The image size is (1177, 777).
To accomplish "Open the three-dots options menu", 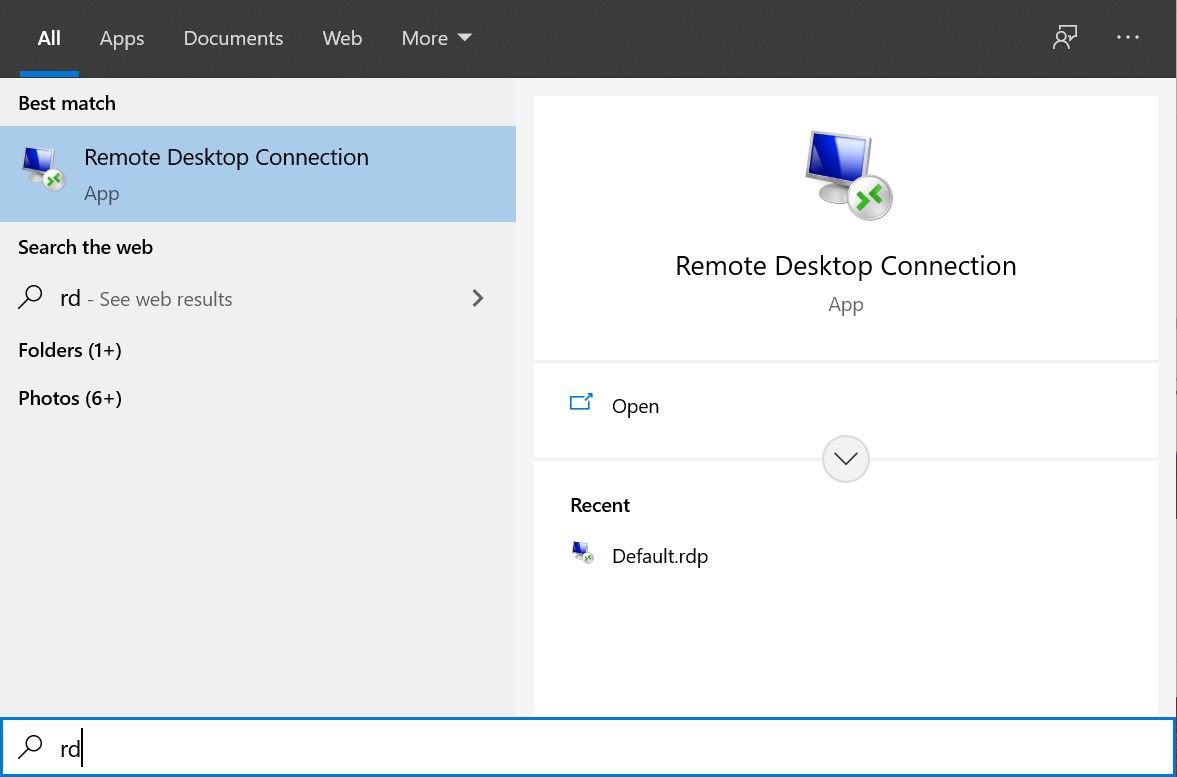I will [1128, 38].
